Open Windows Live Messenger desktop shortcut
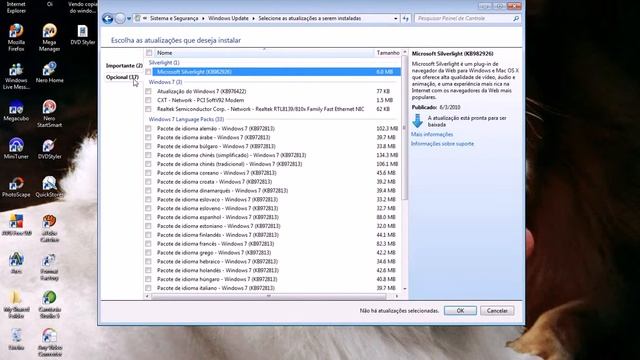 coord(16,76)
